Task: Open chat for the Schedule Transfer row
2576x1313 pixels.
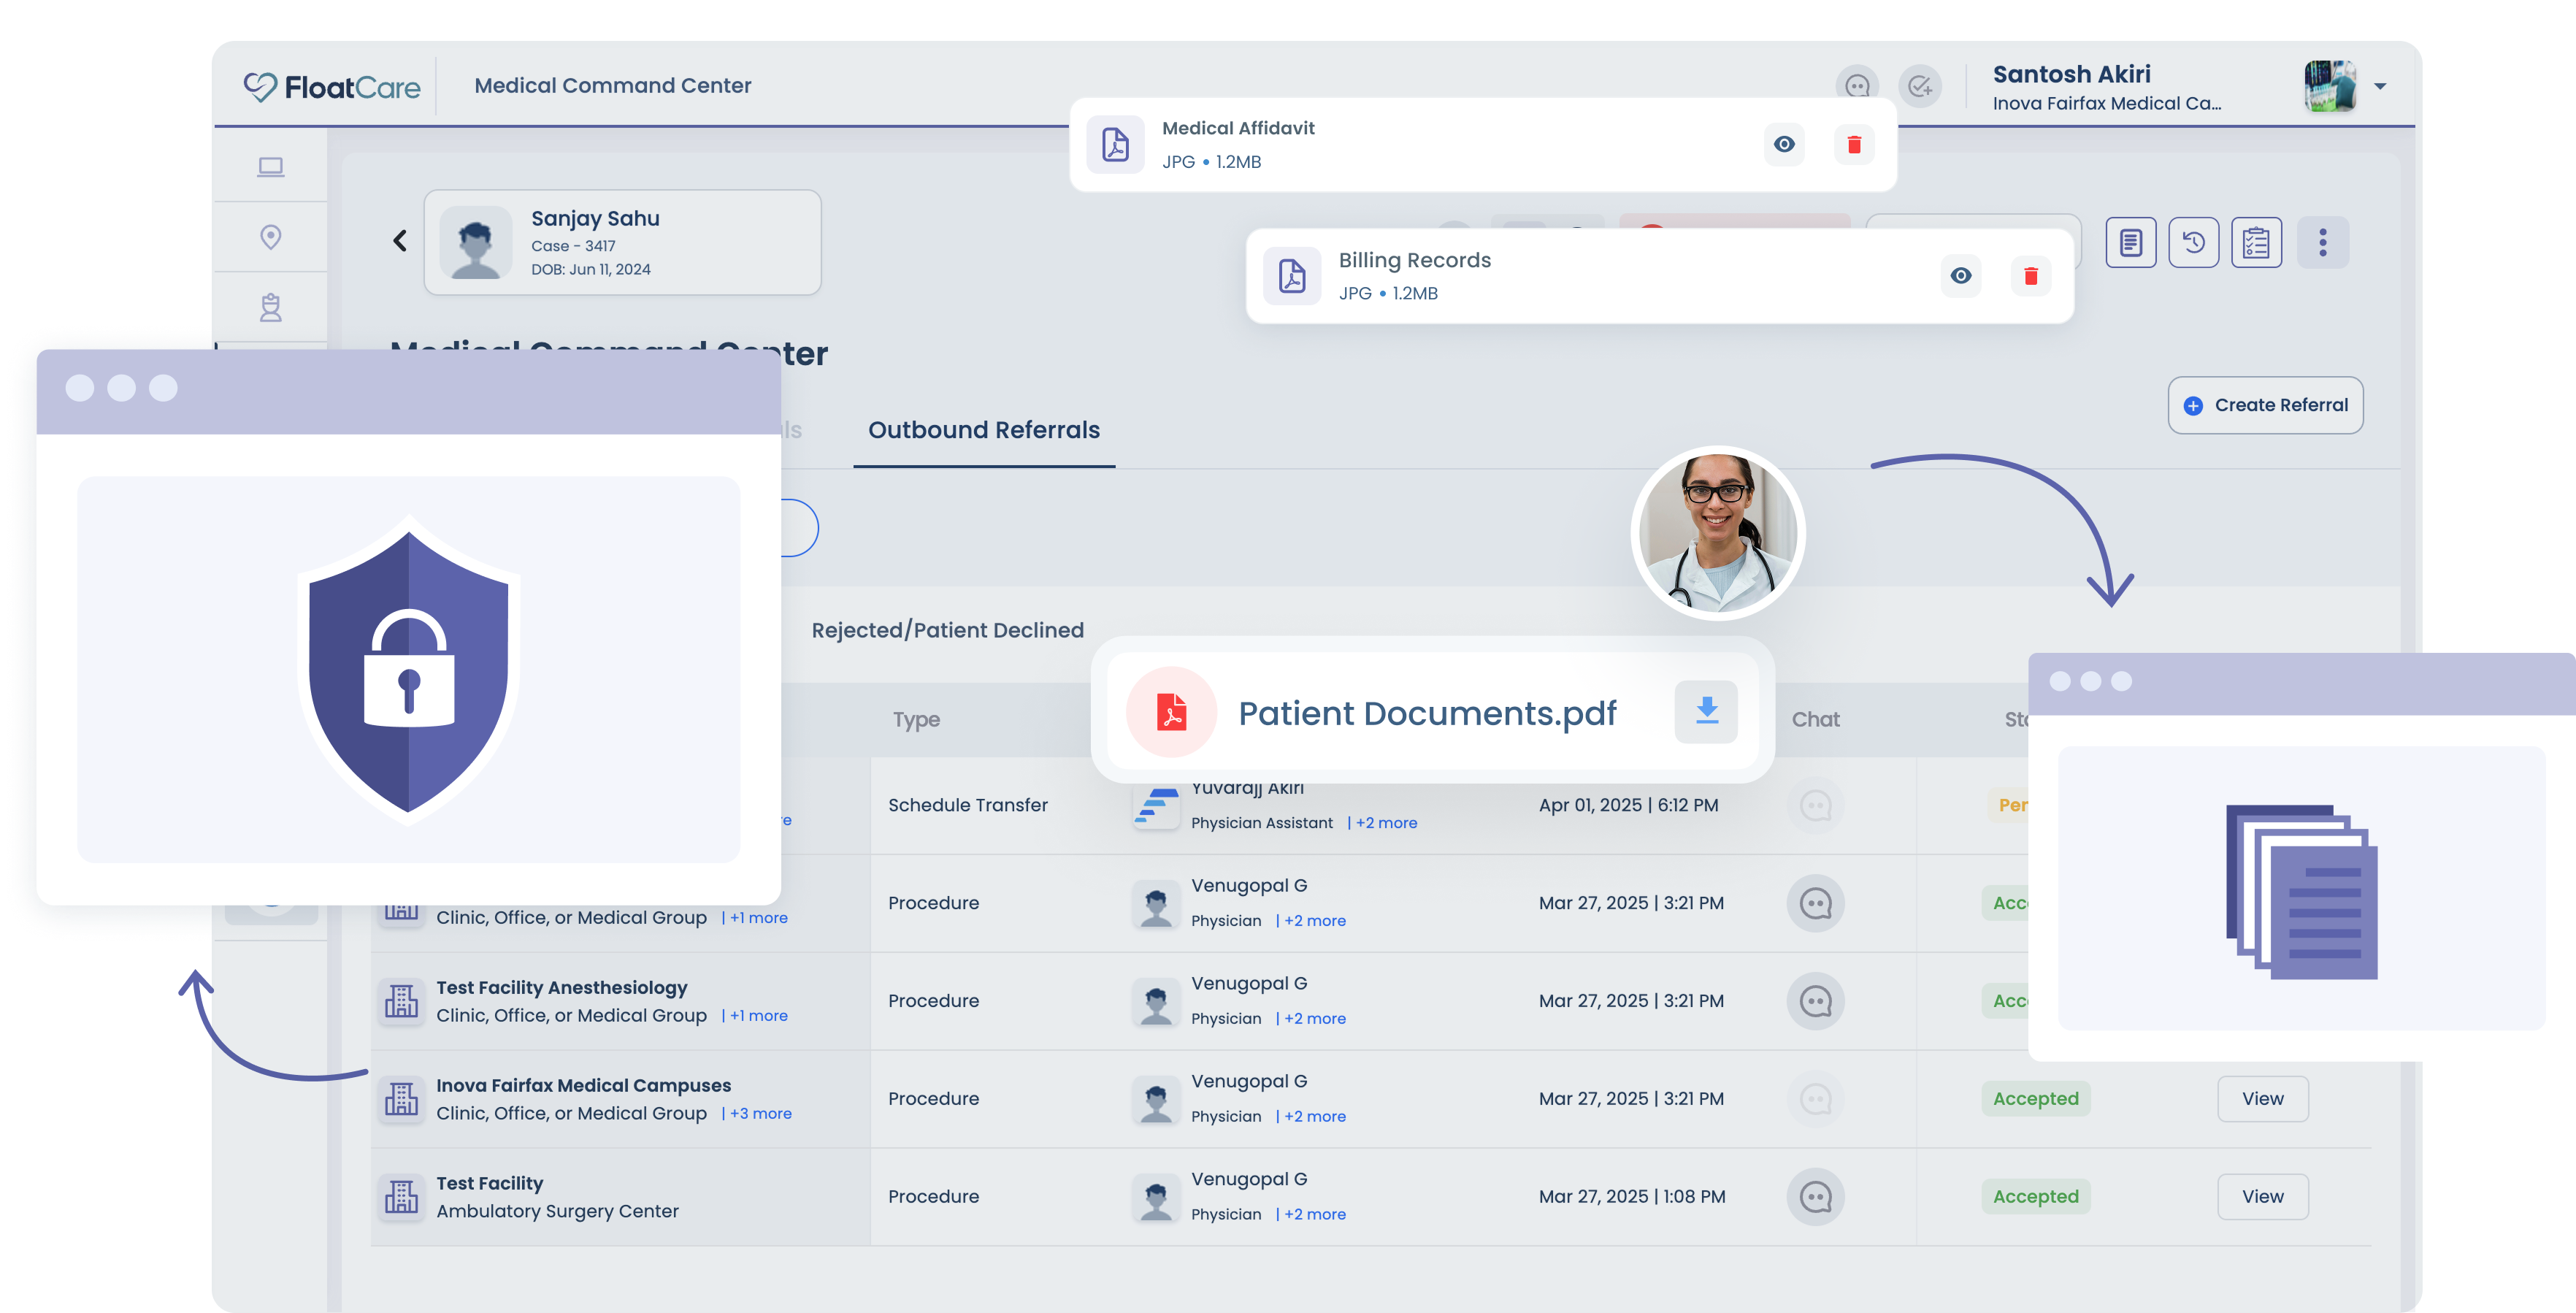Action: [1815, 805]
